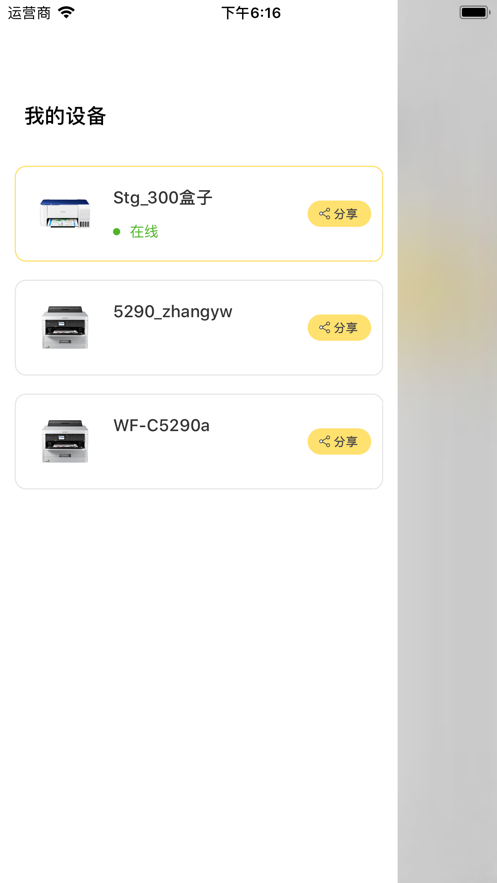Image resolution: width=497 pixels, height=883 pixels.
Task: Select the WF-C5290a printer thumbnail
Action: 65,441
